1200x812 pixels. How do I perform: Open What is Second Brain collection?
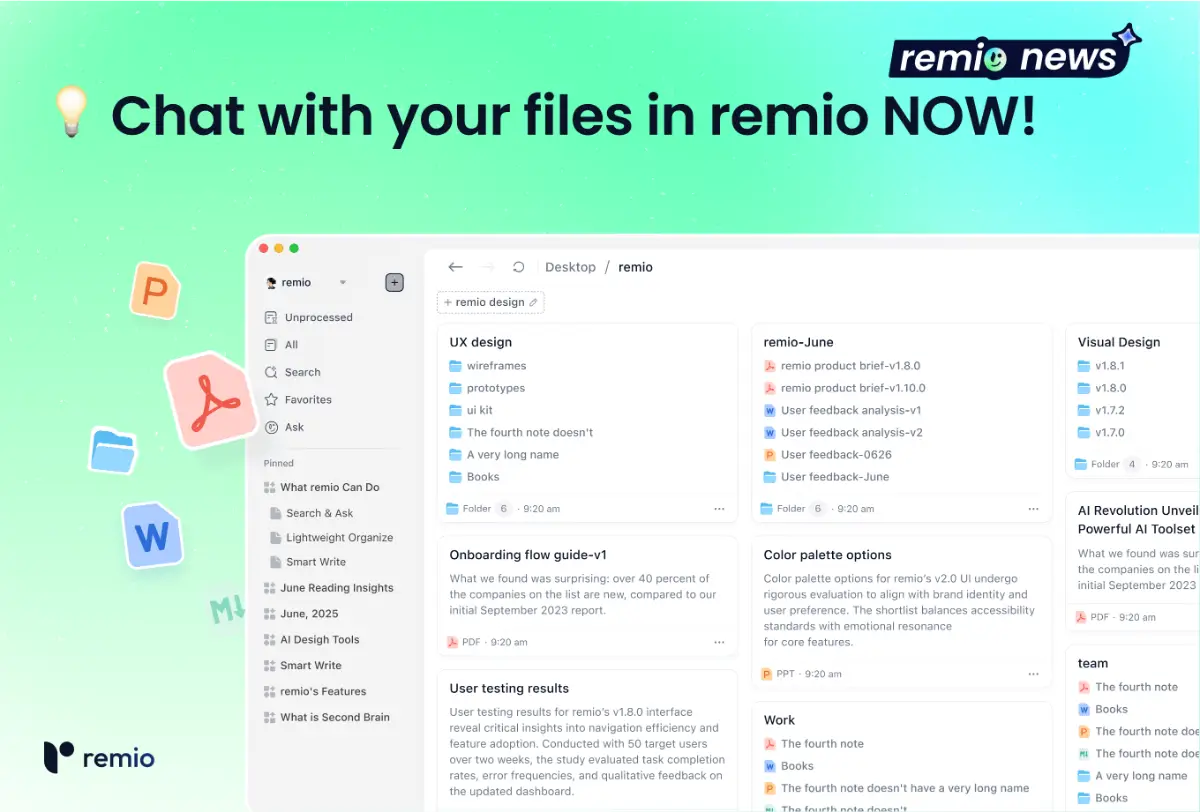pos(335,717)
